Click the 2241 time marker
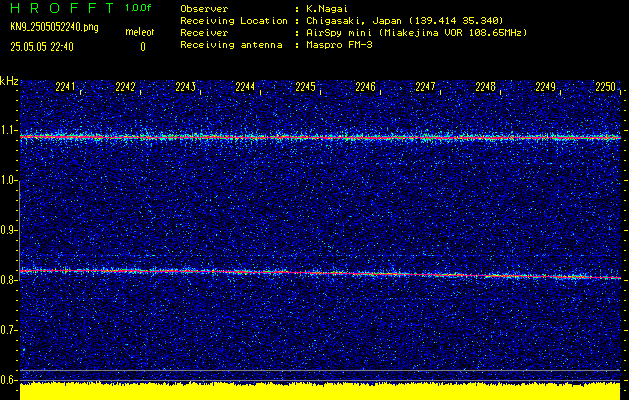629x400 pixels. 65,87
